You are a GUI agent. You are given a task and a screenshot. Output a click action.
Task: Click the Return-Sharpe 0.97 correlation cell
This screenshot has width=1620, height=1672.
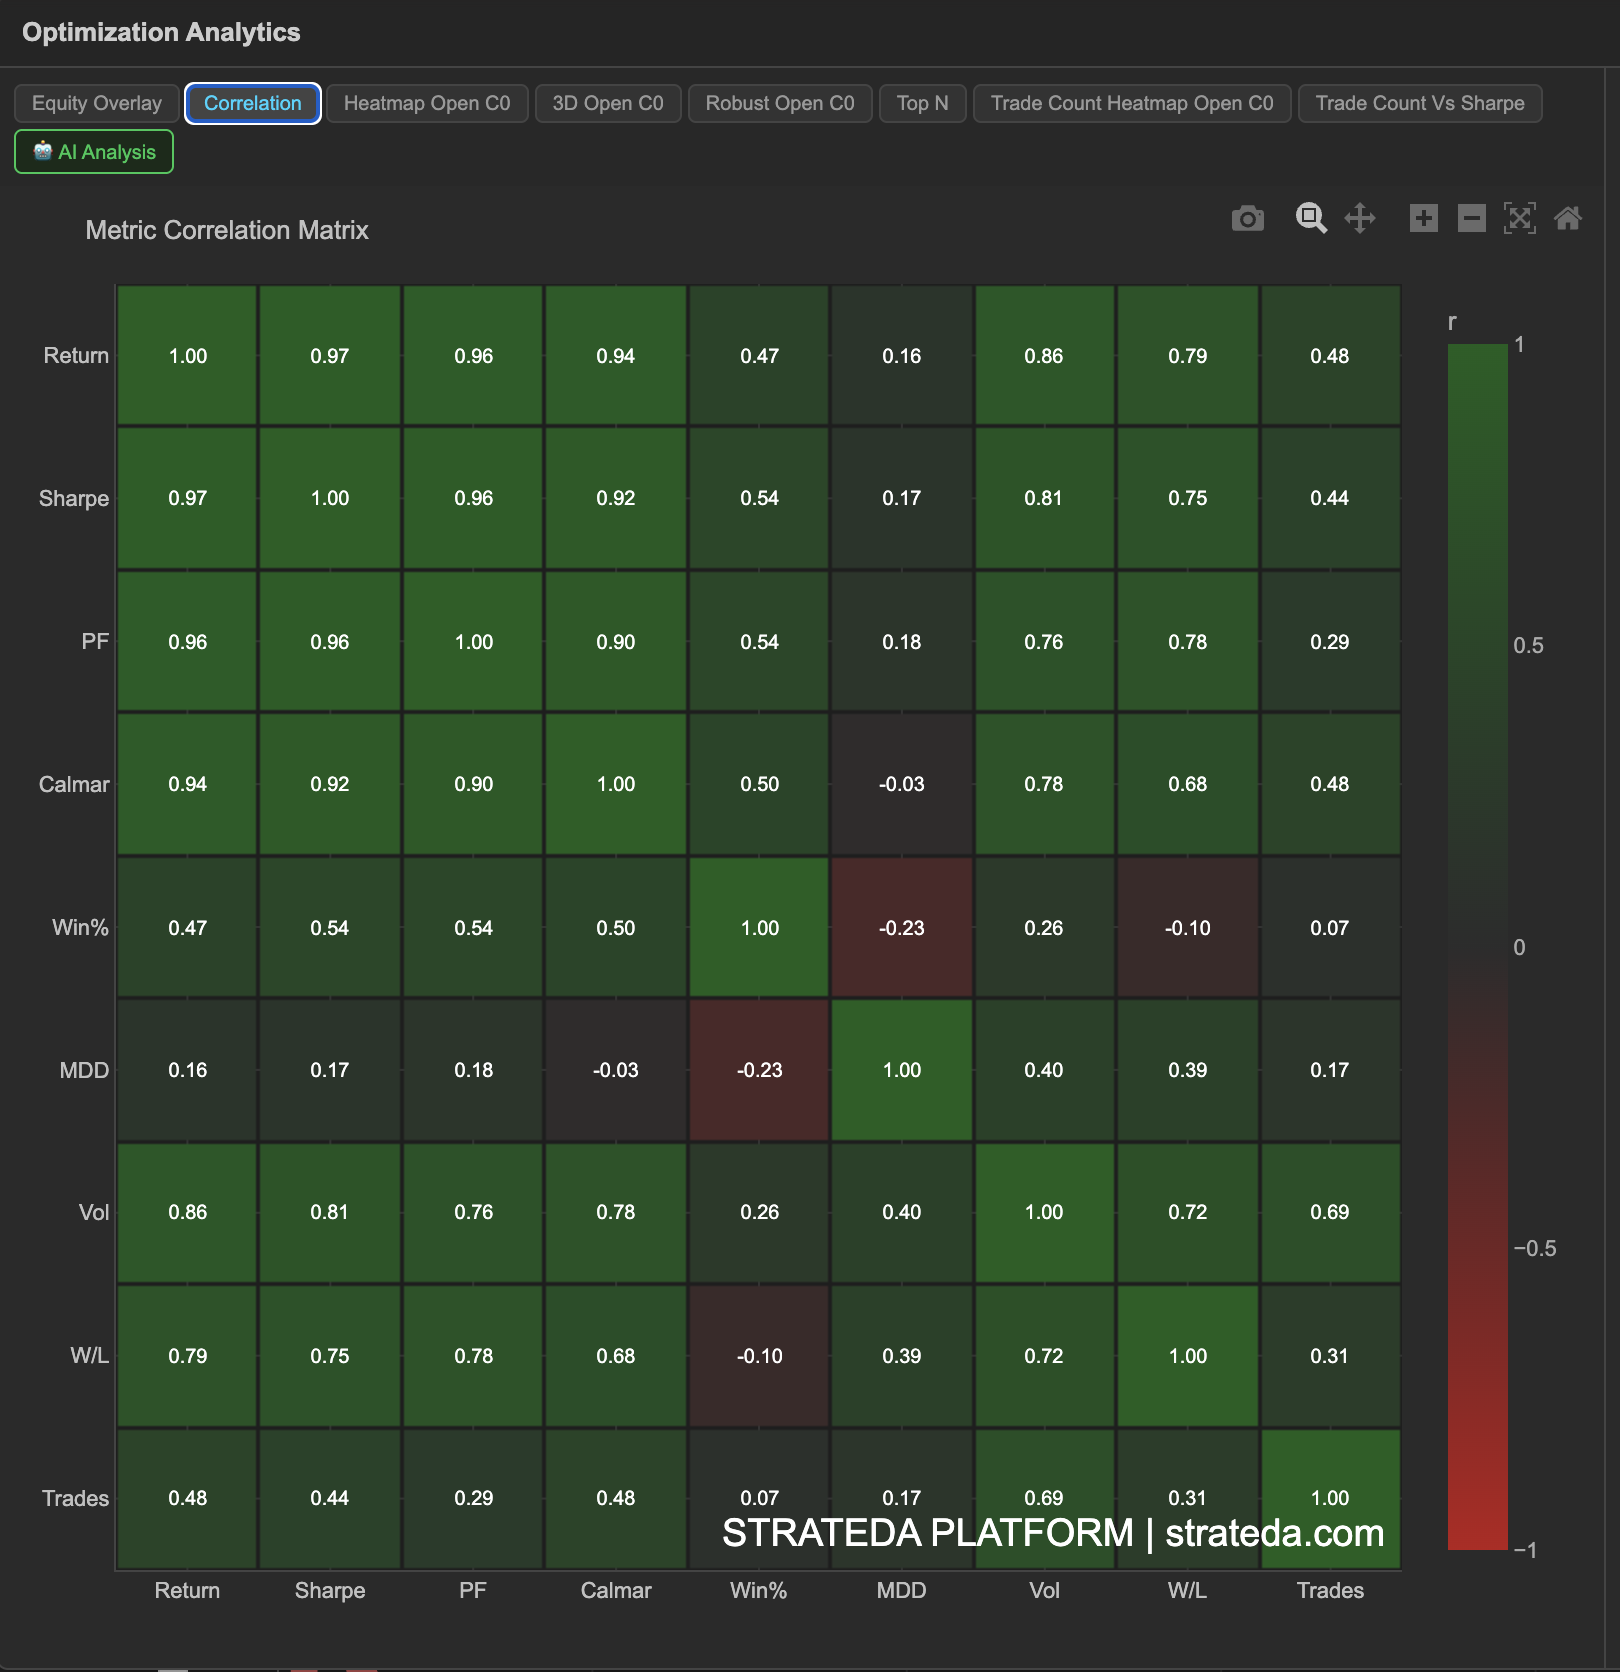point(329,355)
